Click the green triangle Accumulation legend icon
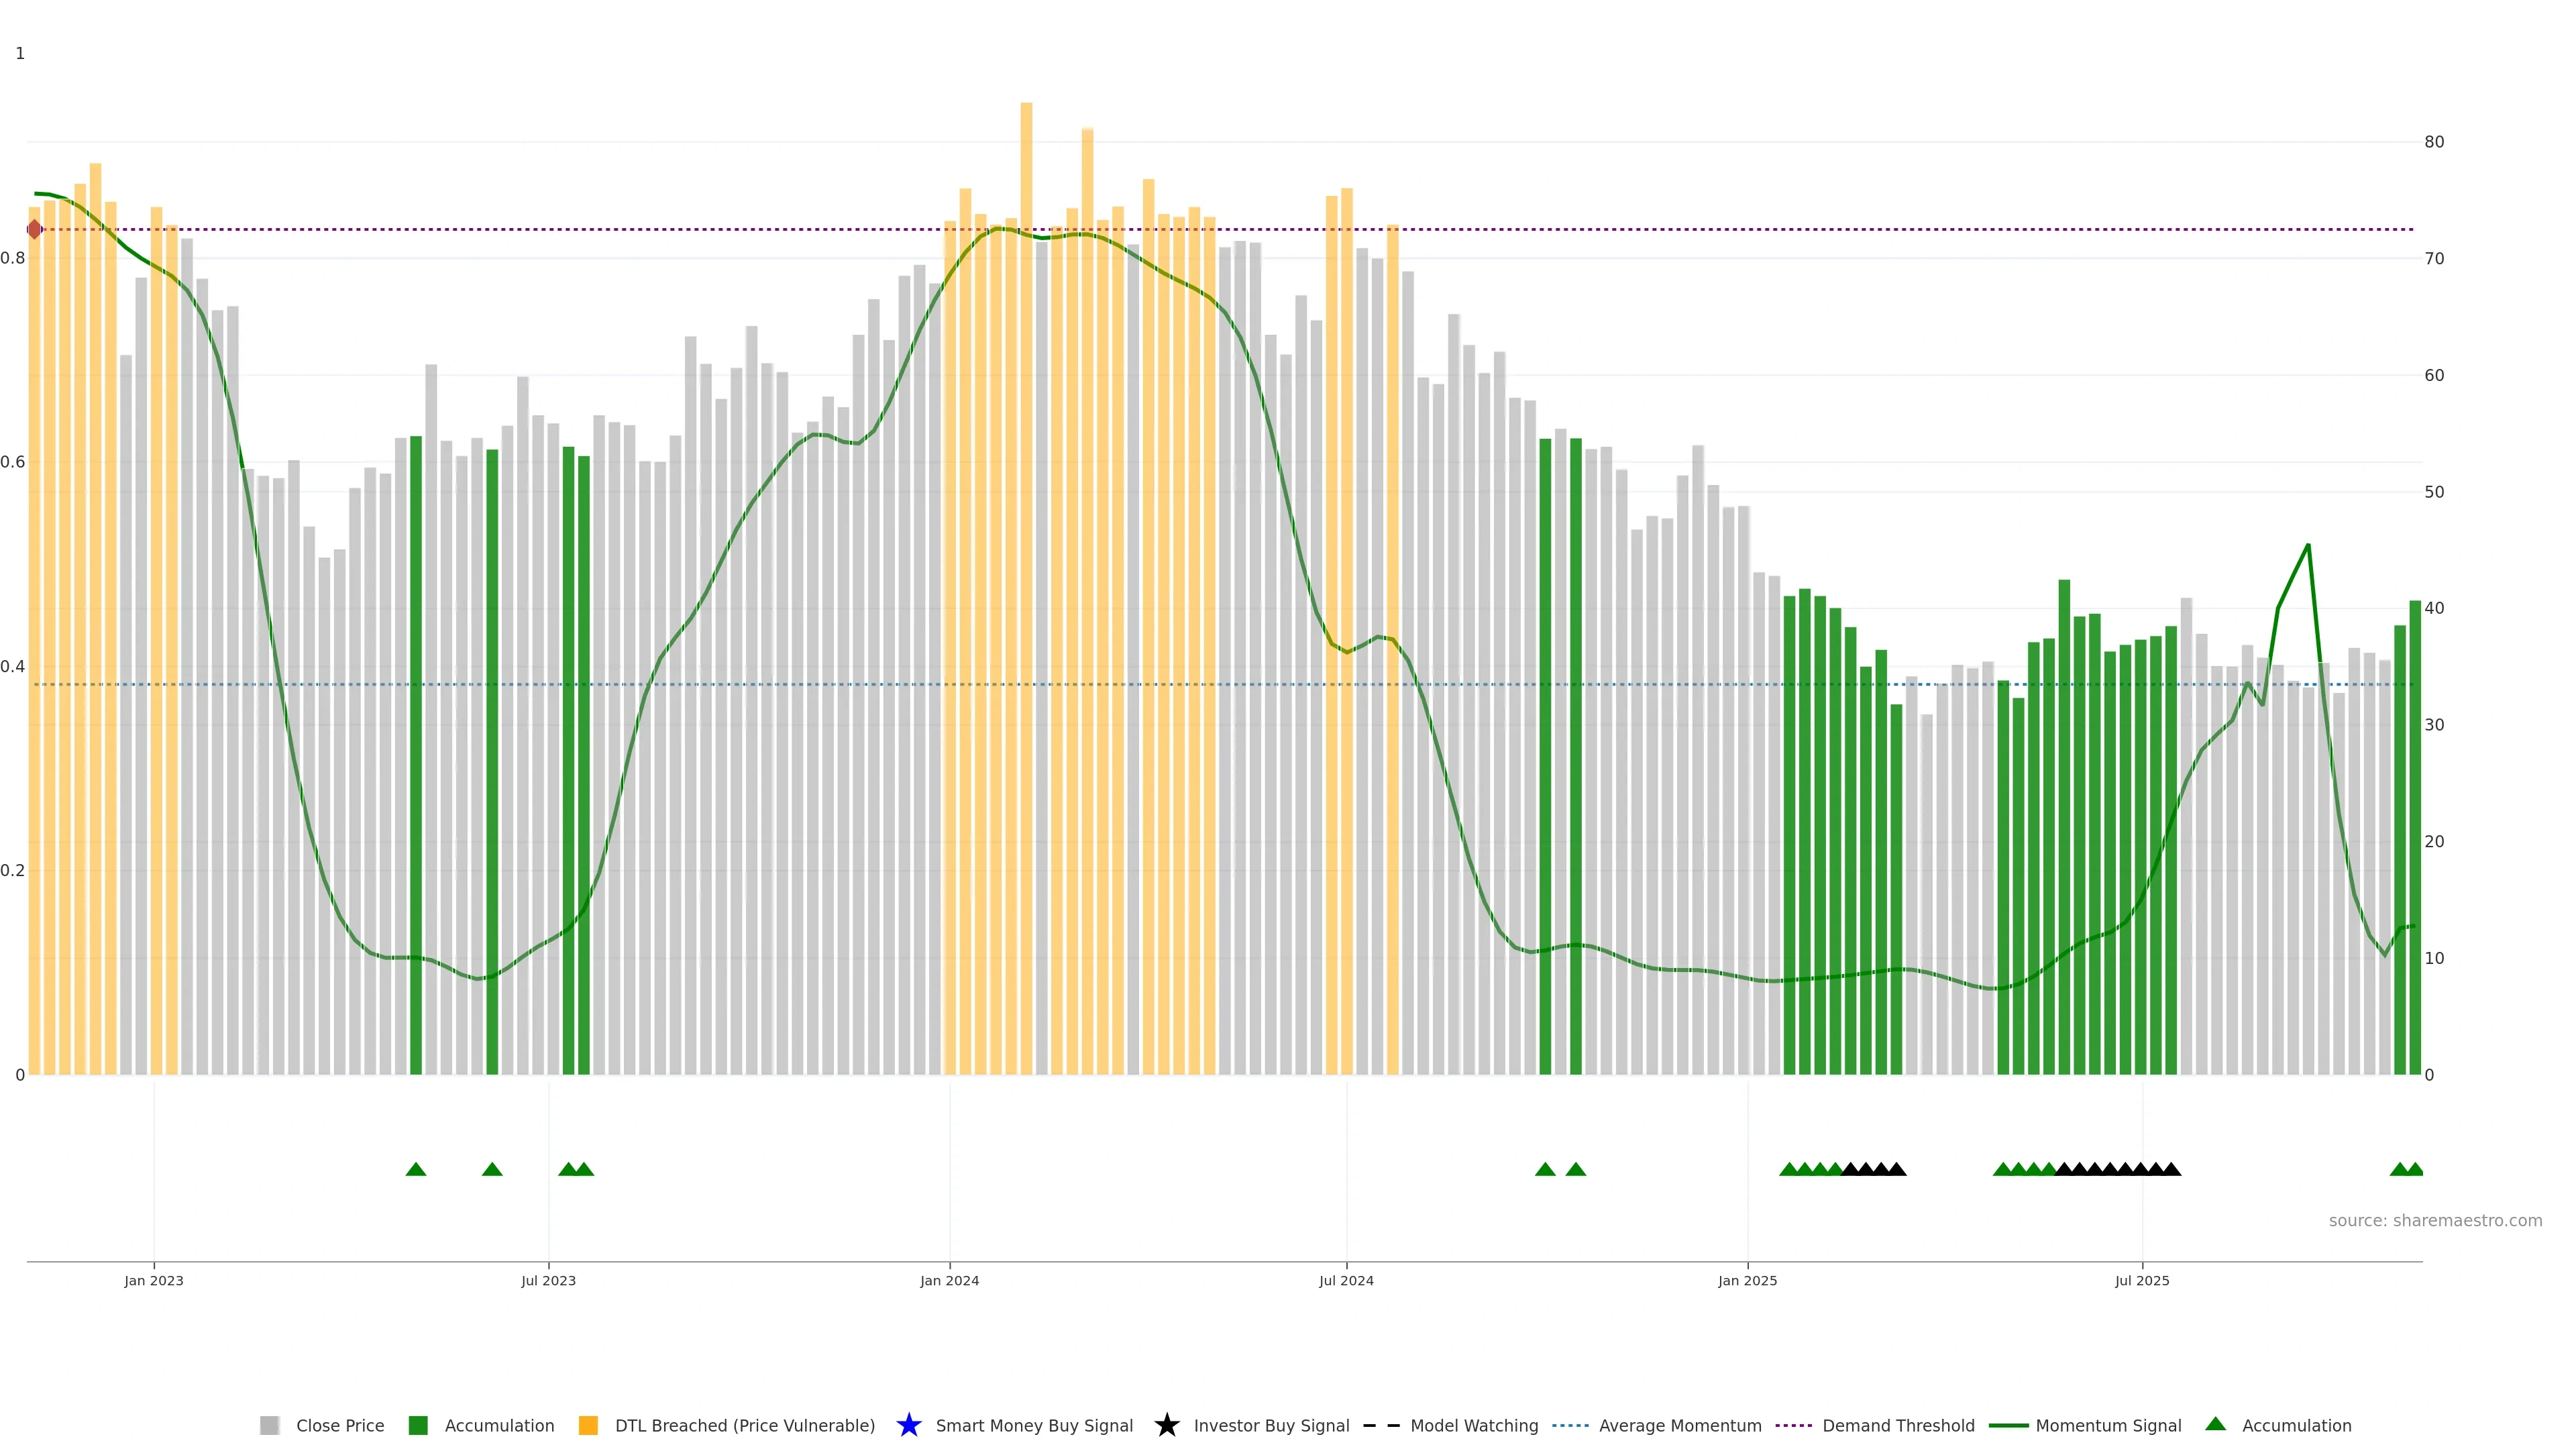Image resolution: width=2576 pixels, height=1449 pixels. [x=2215, y=1424]
